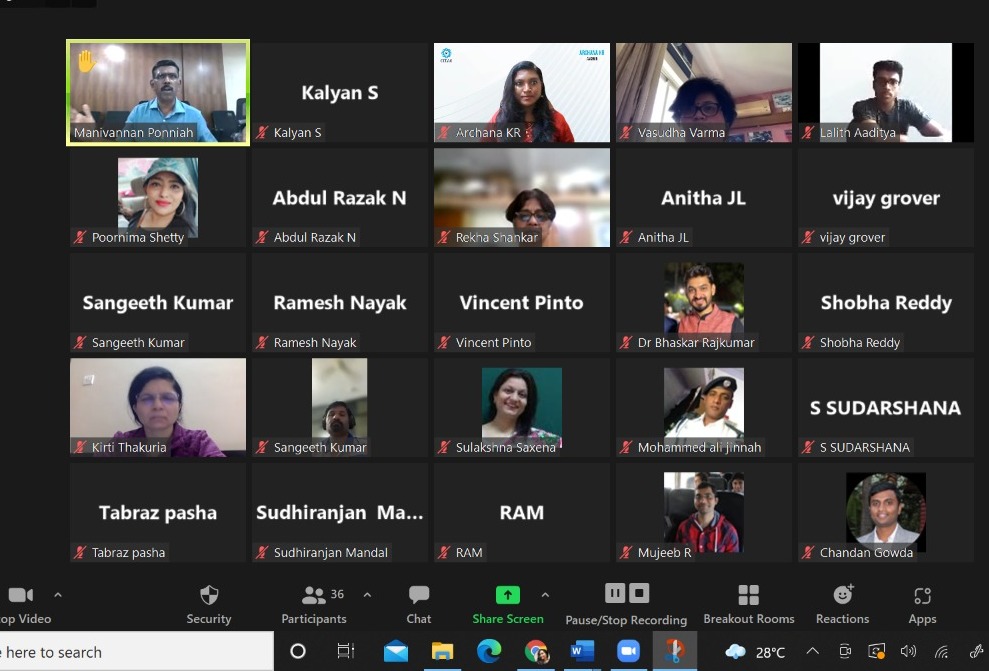Switch to Zoom app in taskbar
The width and height of the screenshot is (989, 671).
coord(628,651)
